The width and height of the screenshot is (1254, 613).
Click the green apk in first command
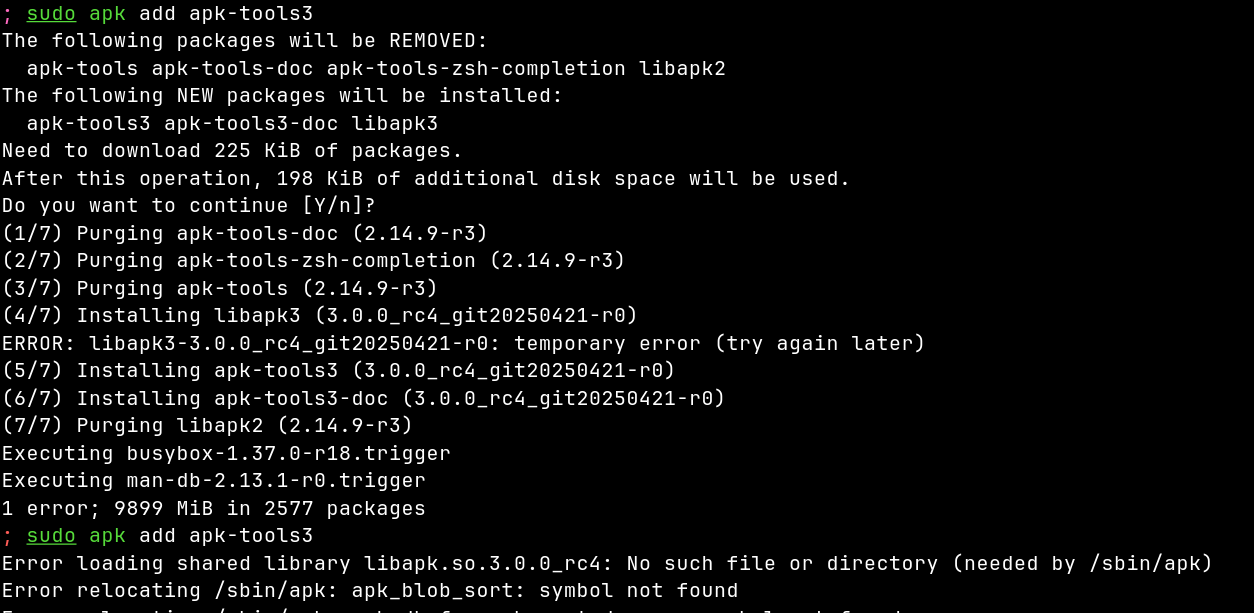[107, 15]
